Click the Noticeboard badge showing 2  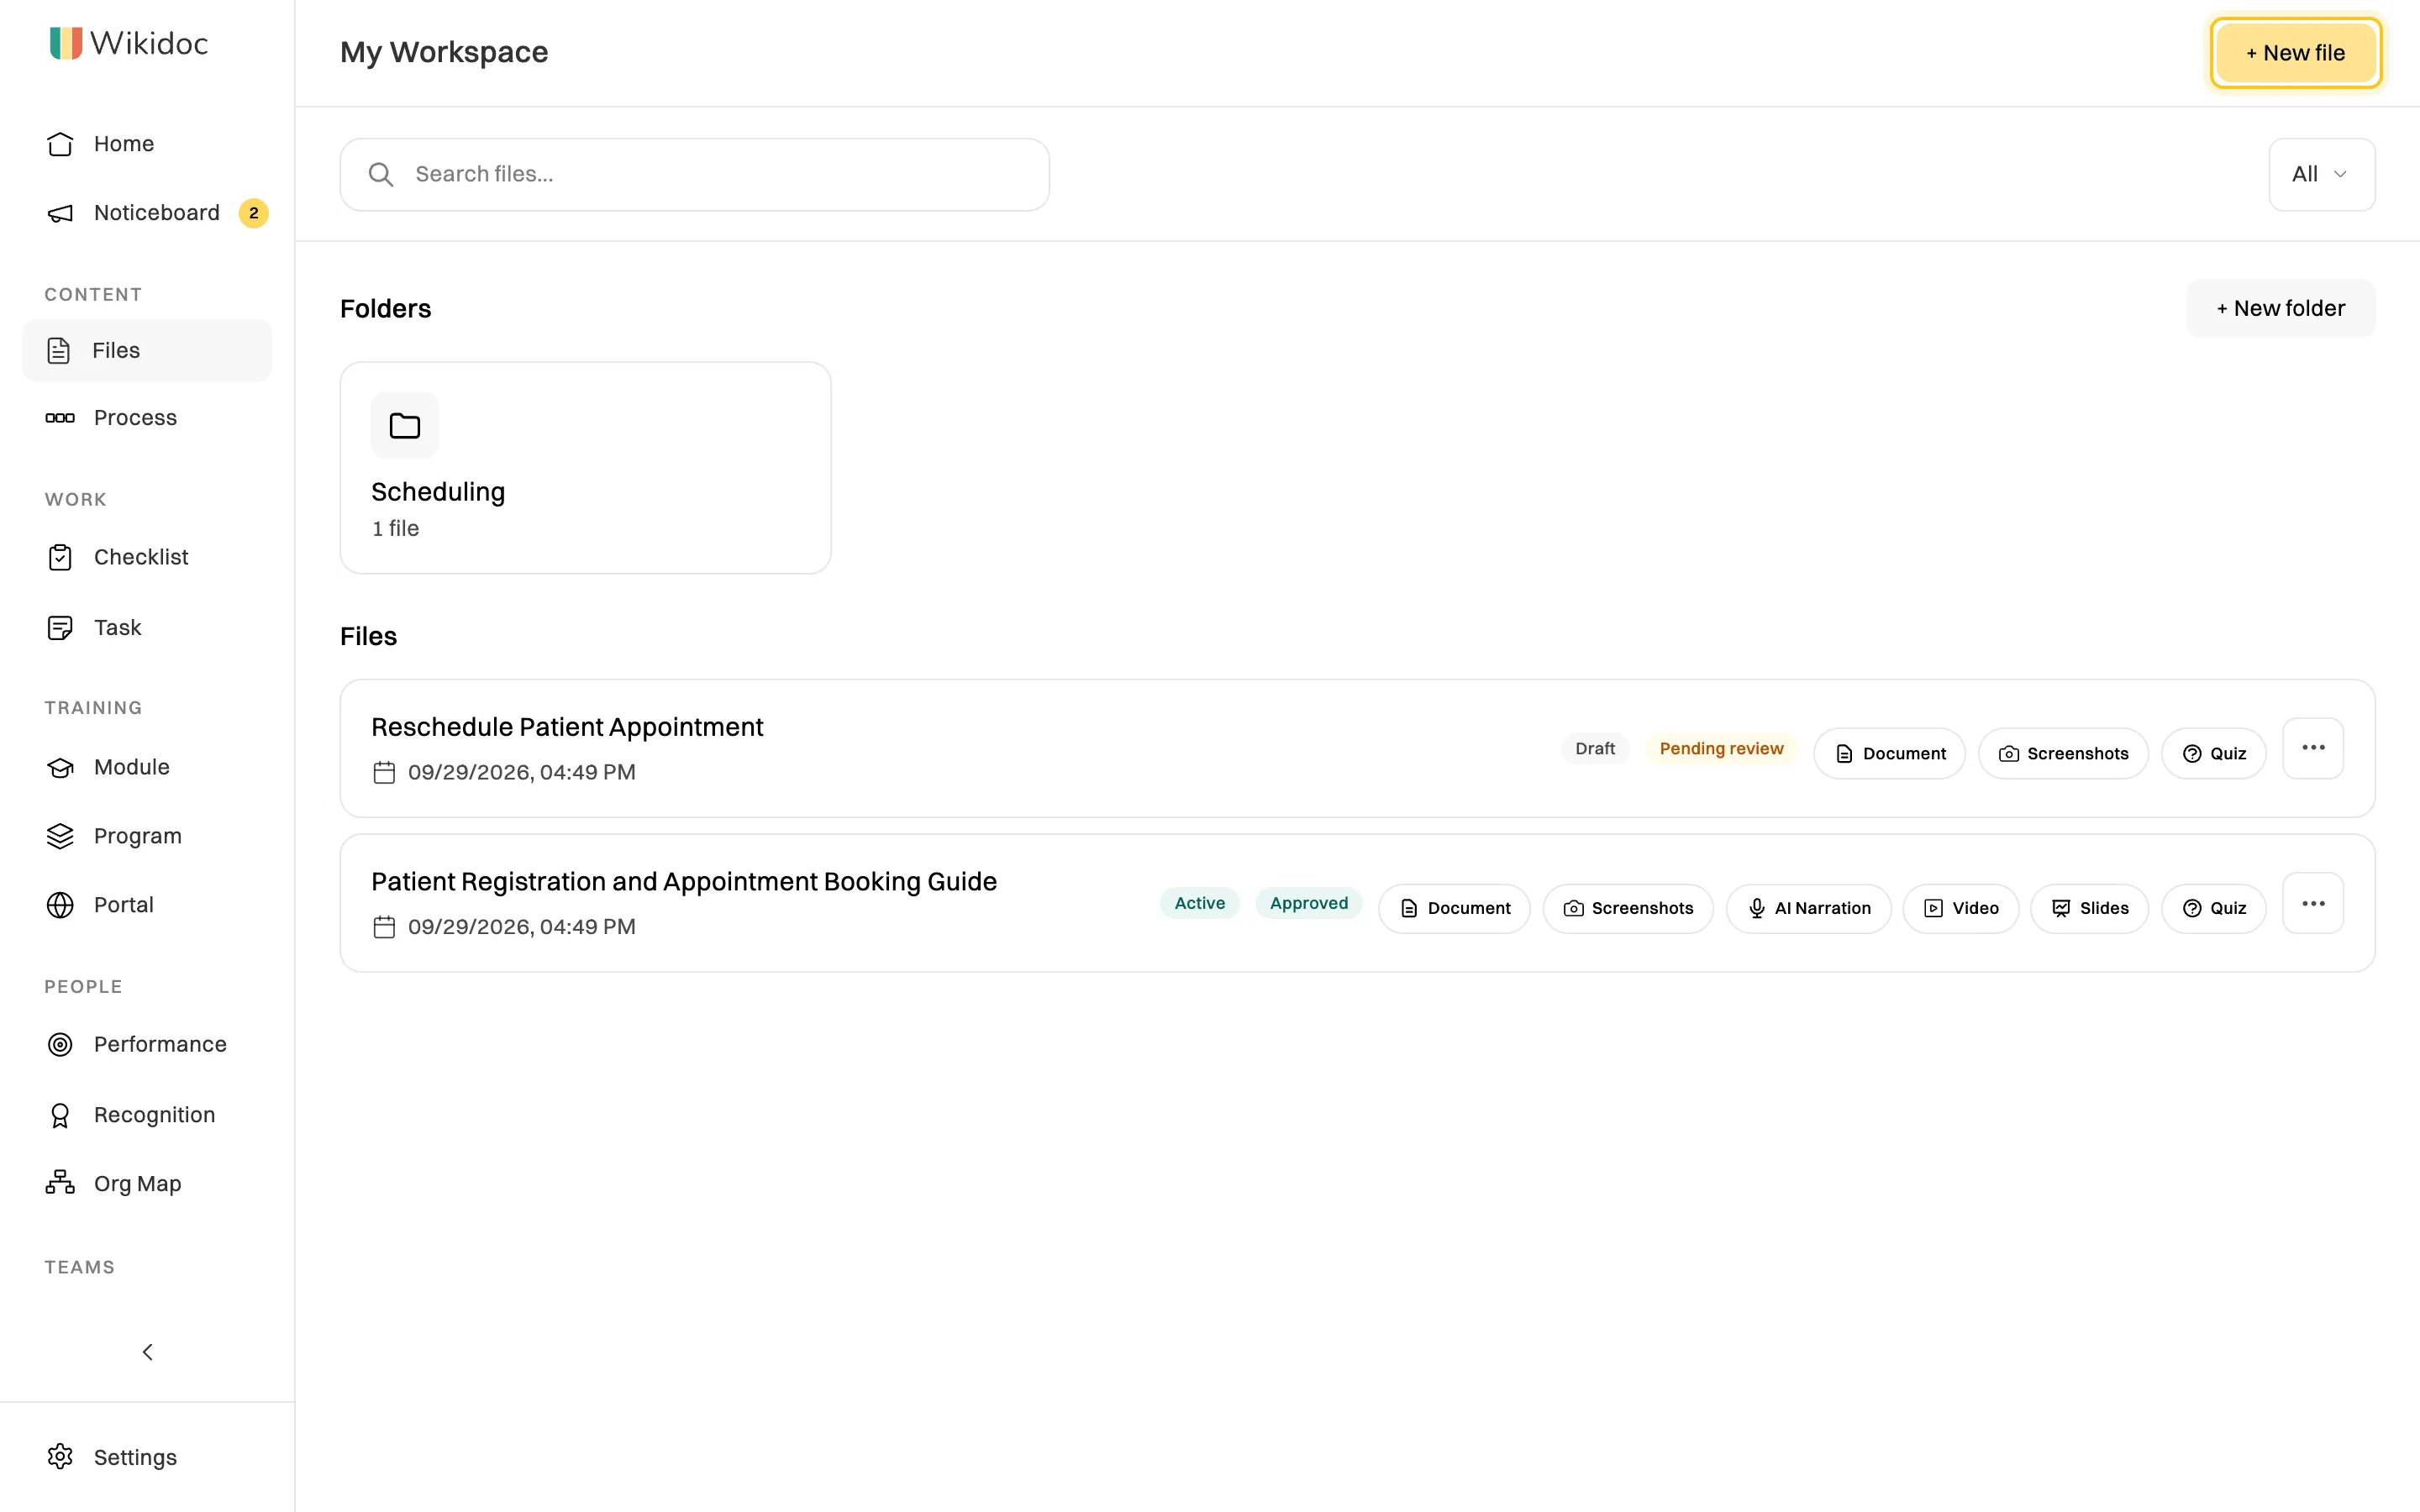point(254,213)
